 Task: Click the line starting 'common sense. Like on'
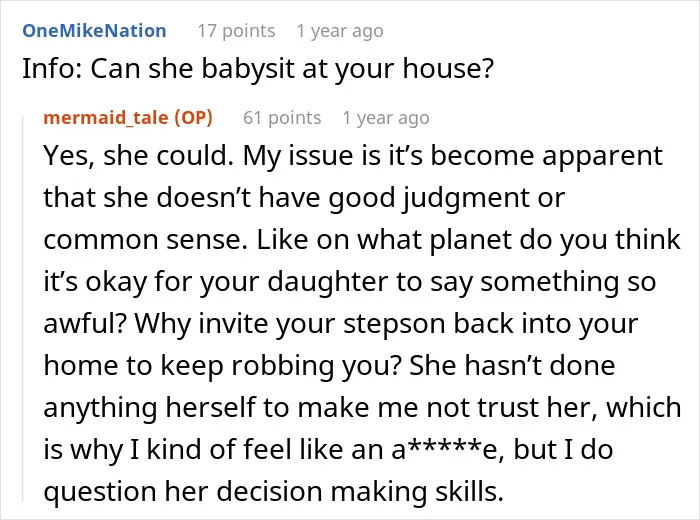(x=362, y=240)
